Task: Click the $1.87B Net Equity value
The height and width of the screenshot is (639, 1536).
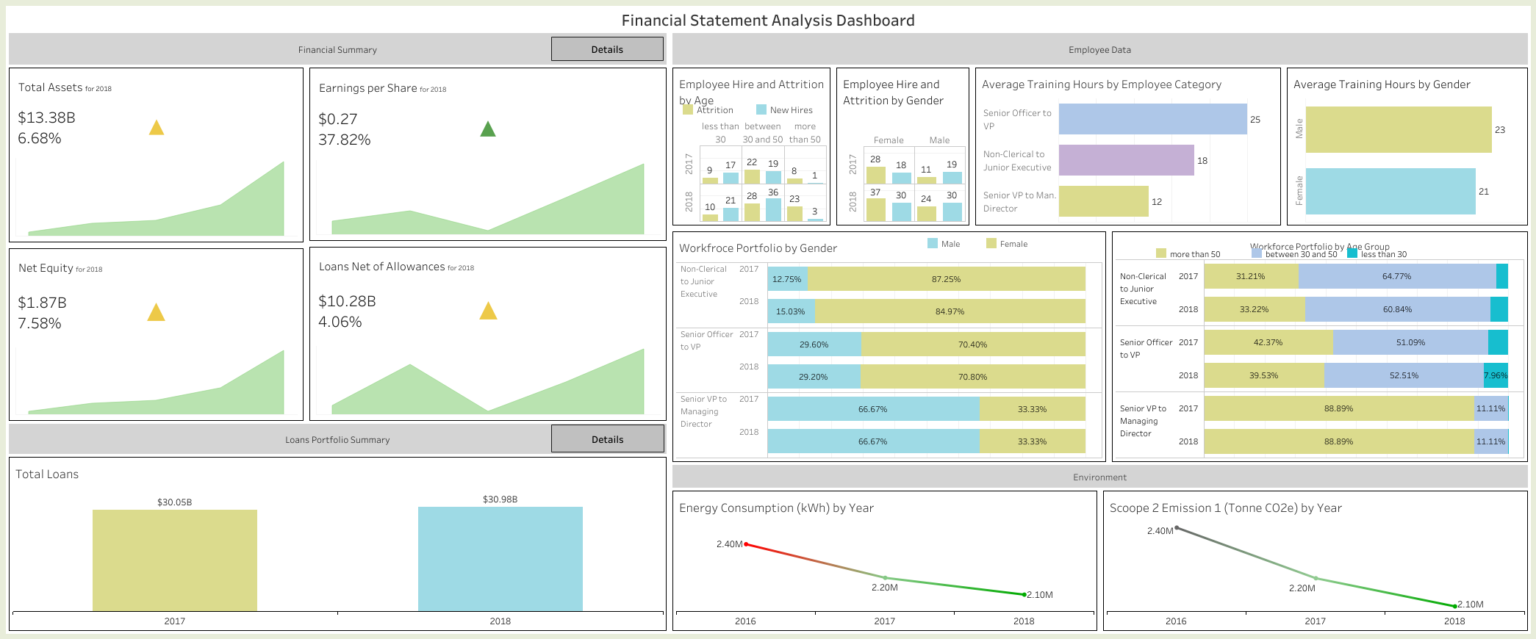Action: 43,301
